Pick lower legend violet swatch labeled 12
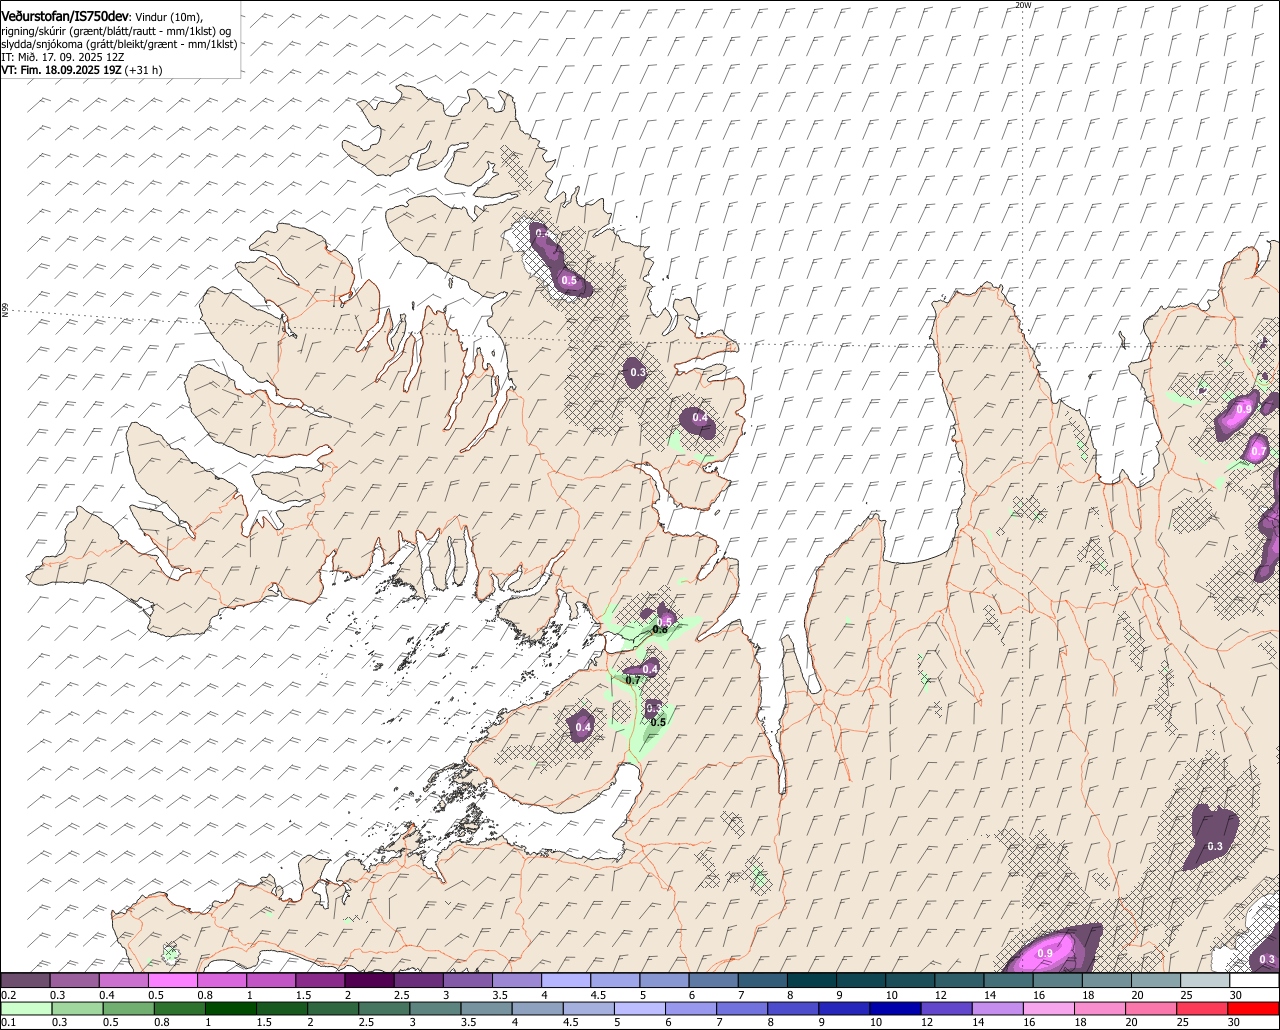 tap(947, 1008)
